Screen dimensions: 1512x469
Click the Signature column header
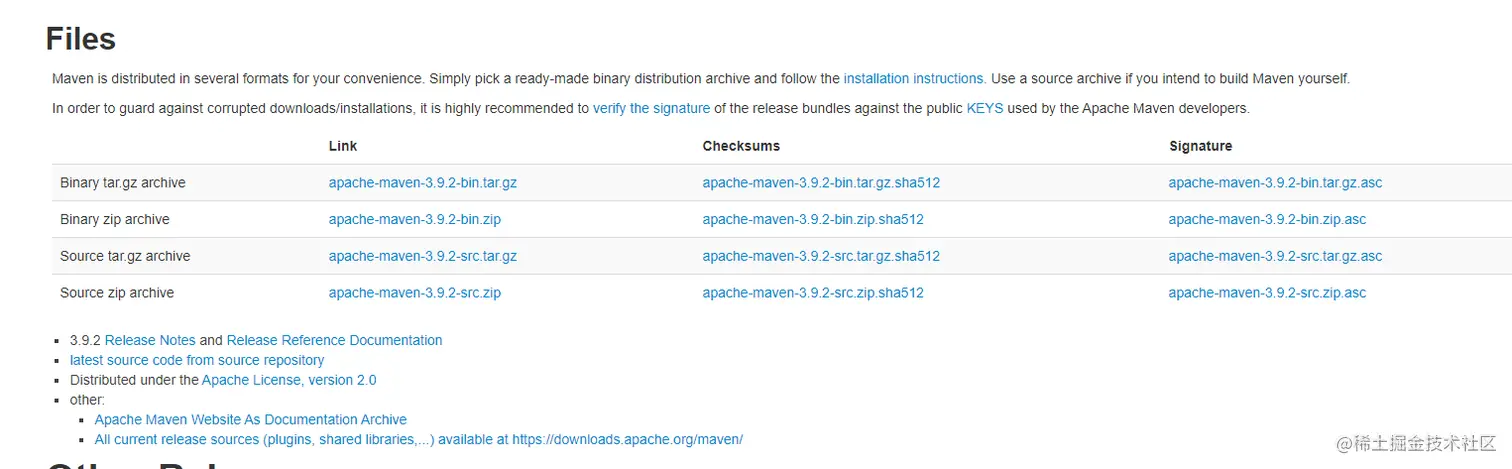(1201, 146)
